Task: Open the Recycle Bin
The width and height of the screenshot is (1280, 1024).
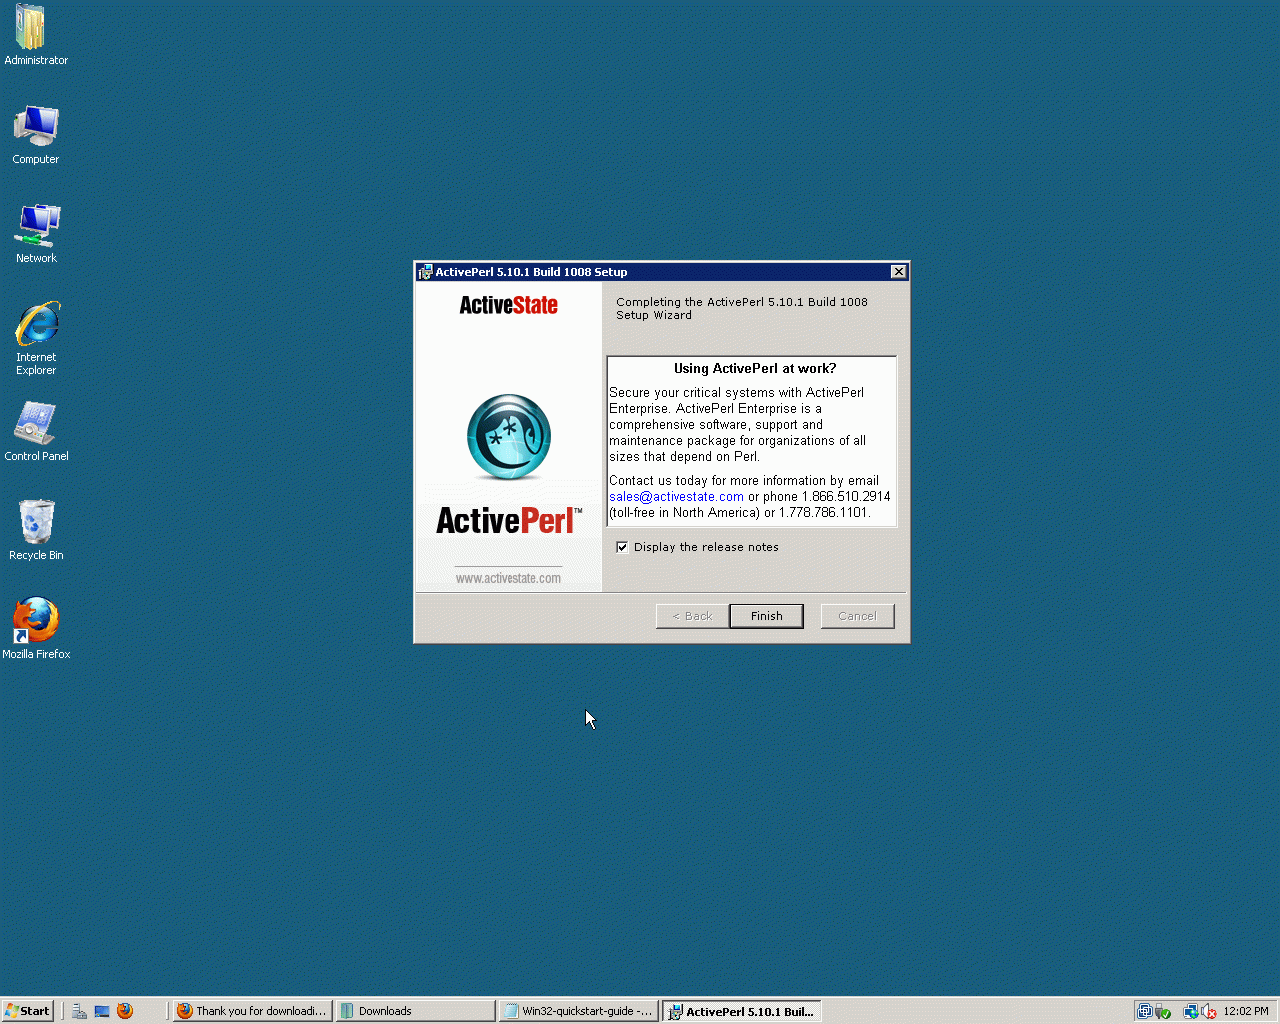Action: pyautogui.click(x=36, y=530)
